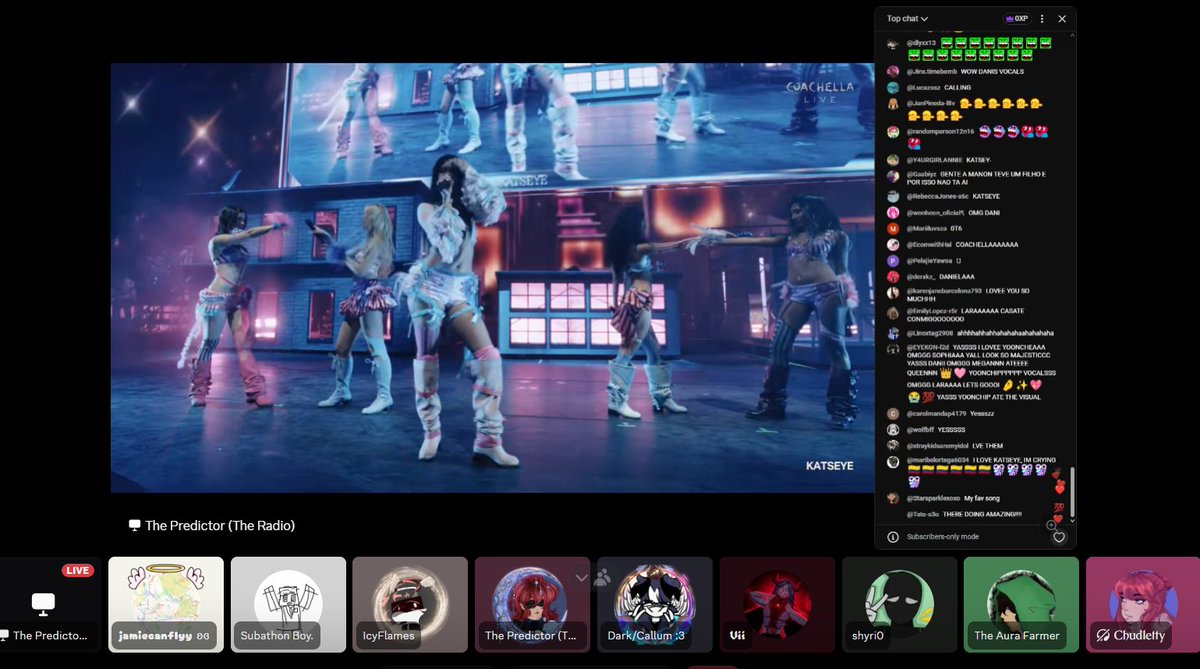The image size is (1200, 669).
Task: Close the live chat panel
Action: coord(1062,19)
